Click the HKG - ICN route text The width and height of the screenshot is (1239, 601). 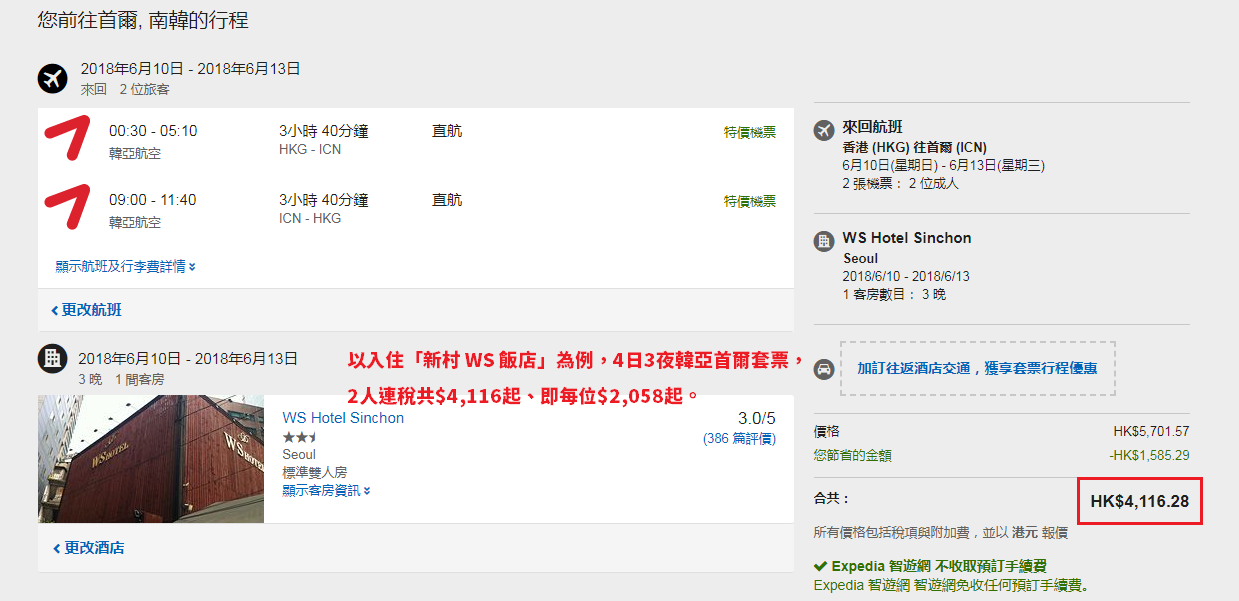[x=310, y=149]
